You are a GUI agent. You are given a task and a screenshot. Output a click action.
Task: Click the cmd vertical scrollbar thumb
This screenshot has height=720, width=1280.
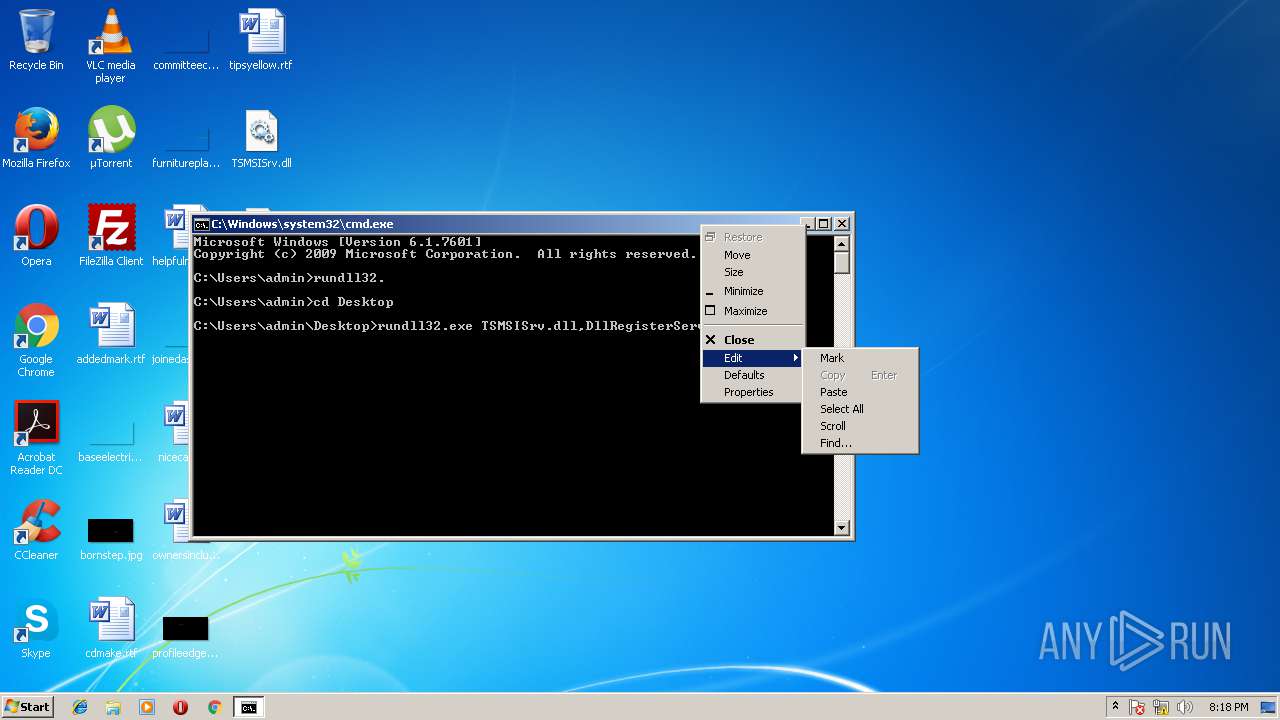tap(841, 262)
